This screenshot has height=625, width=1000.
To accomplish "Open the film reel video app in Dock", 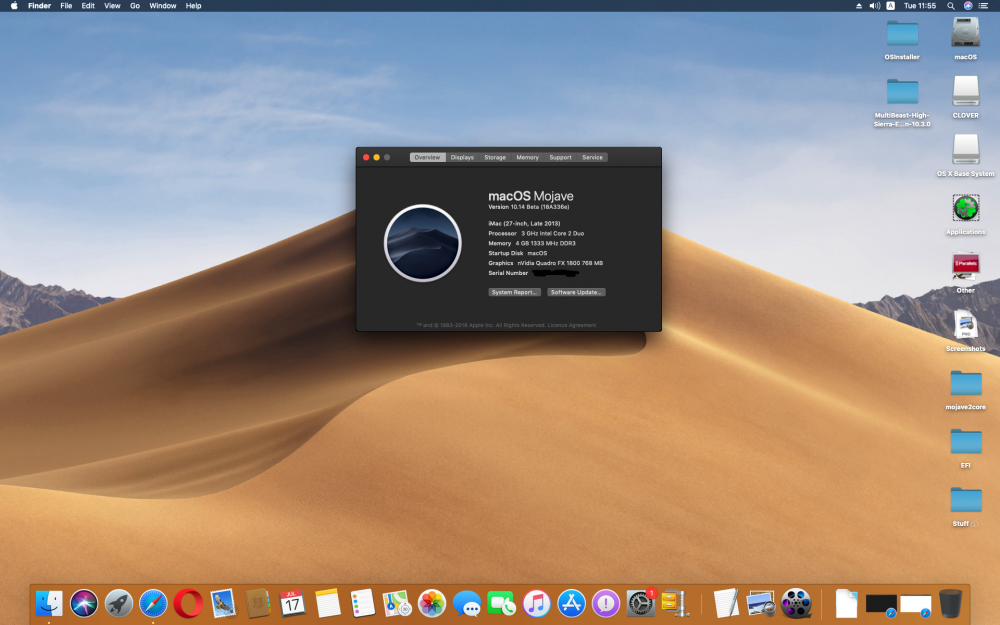I will 796,603.
